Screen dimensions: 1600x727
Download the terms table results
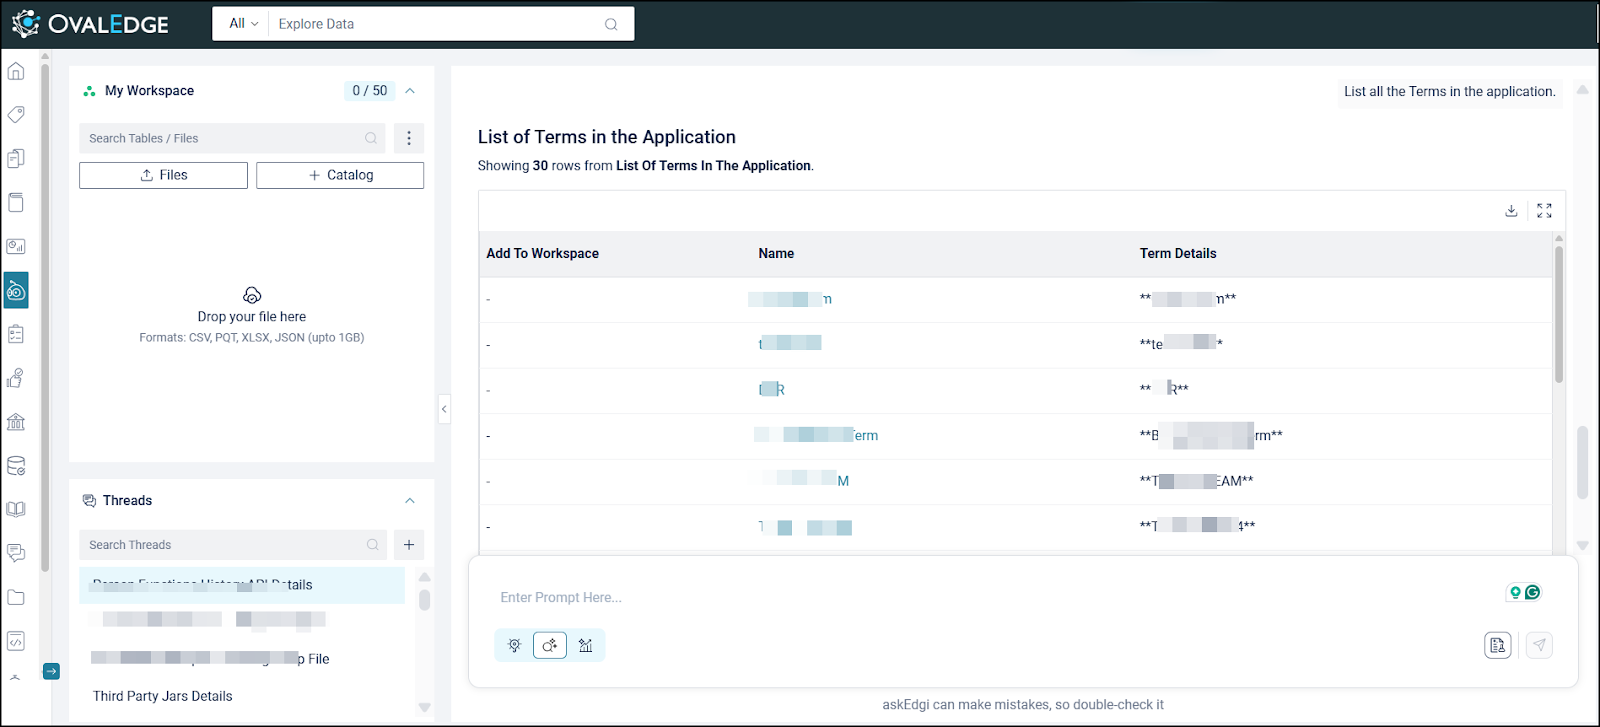coord(1511,211)
